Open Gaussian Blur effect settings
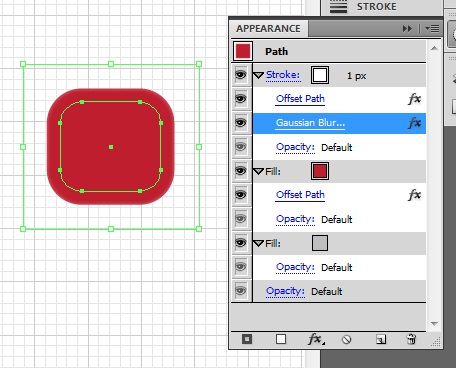 tap(310, 123)
